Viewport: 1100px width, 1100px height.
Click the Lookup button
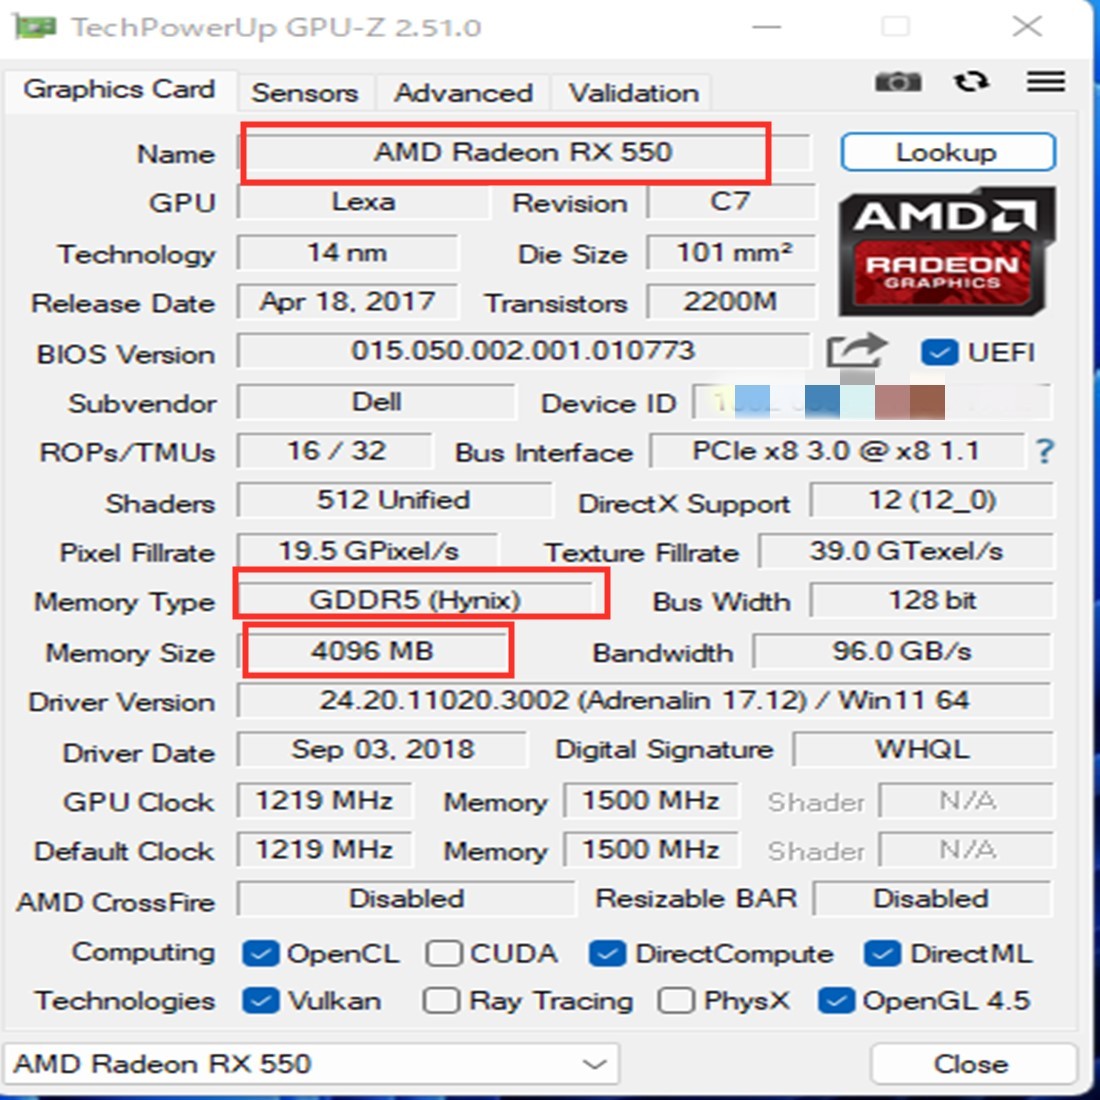tap(948, 152)
